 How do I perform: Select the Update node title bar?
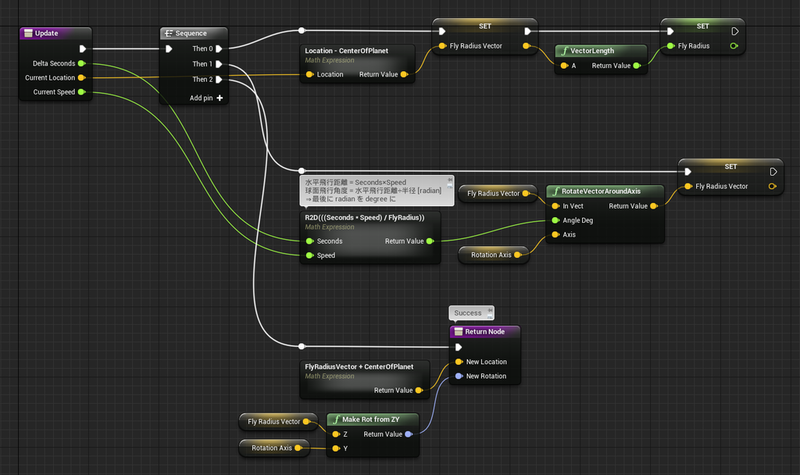[x=56, y=33]
